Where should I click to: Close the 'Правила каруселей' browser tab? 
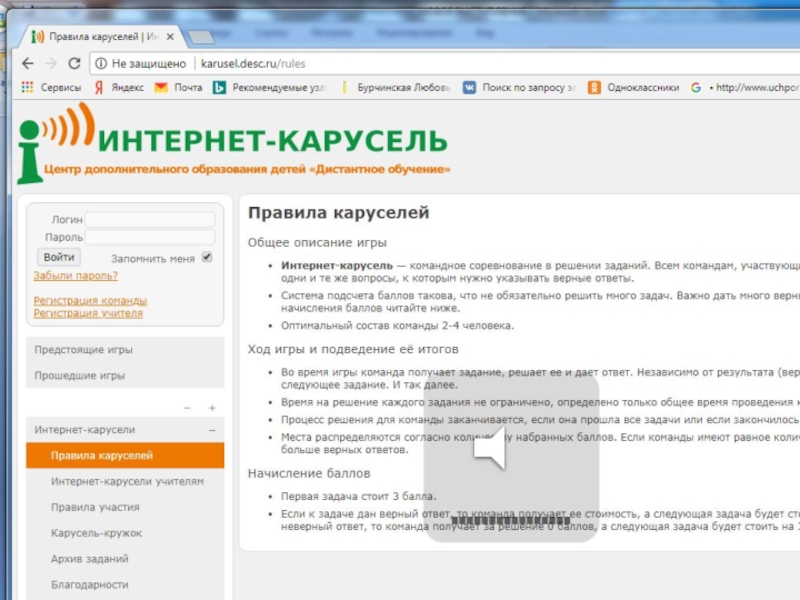coord(171,37)
